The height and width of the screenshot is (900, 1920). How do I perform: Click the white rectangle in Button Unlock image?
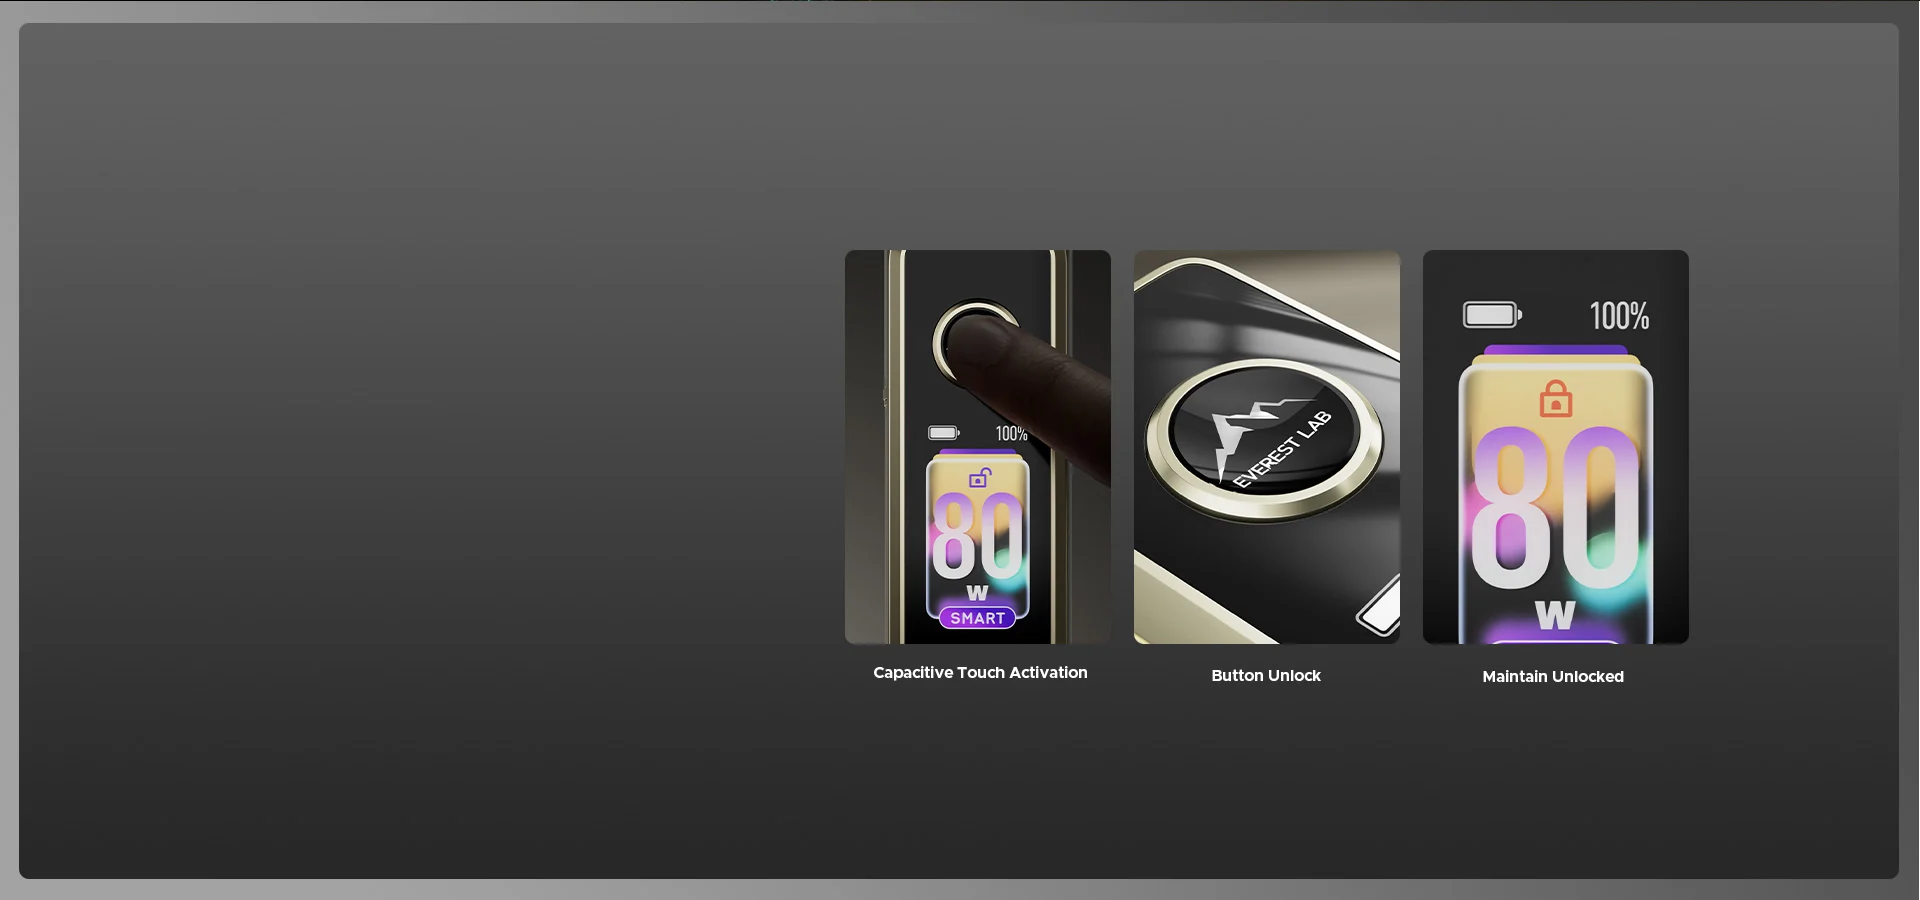(x=1381, y=606)
